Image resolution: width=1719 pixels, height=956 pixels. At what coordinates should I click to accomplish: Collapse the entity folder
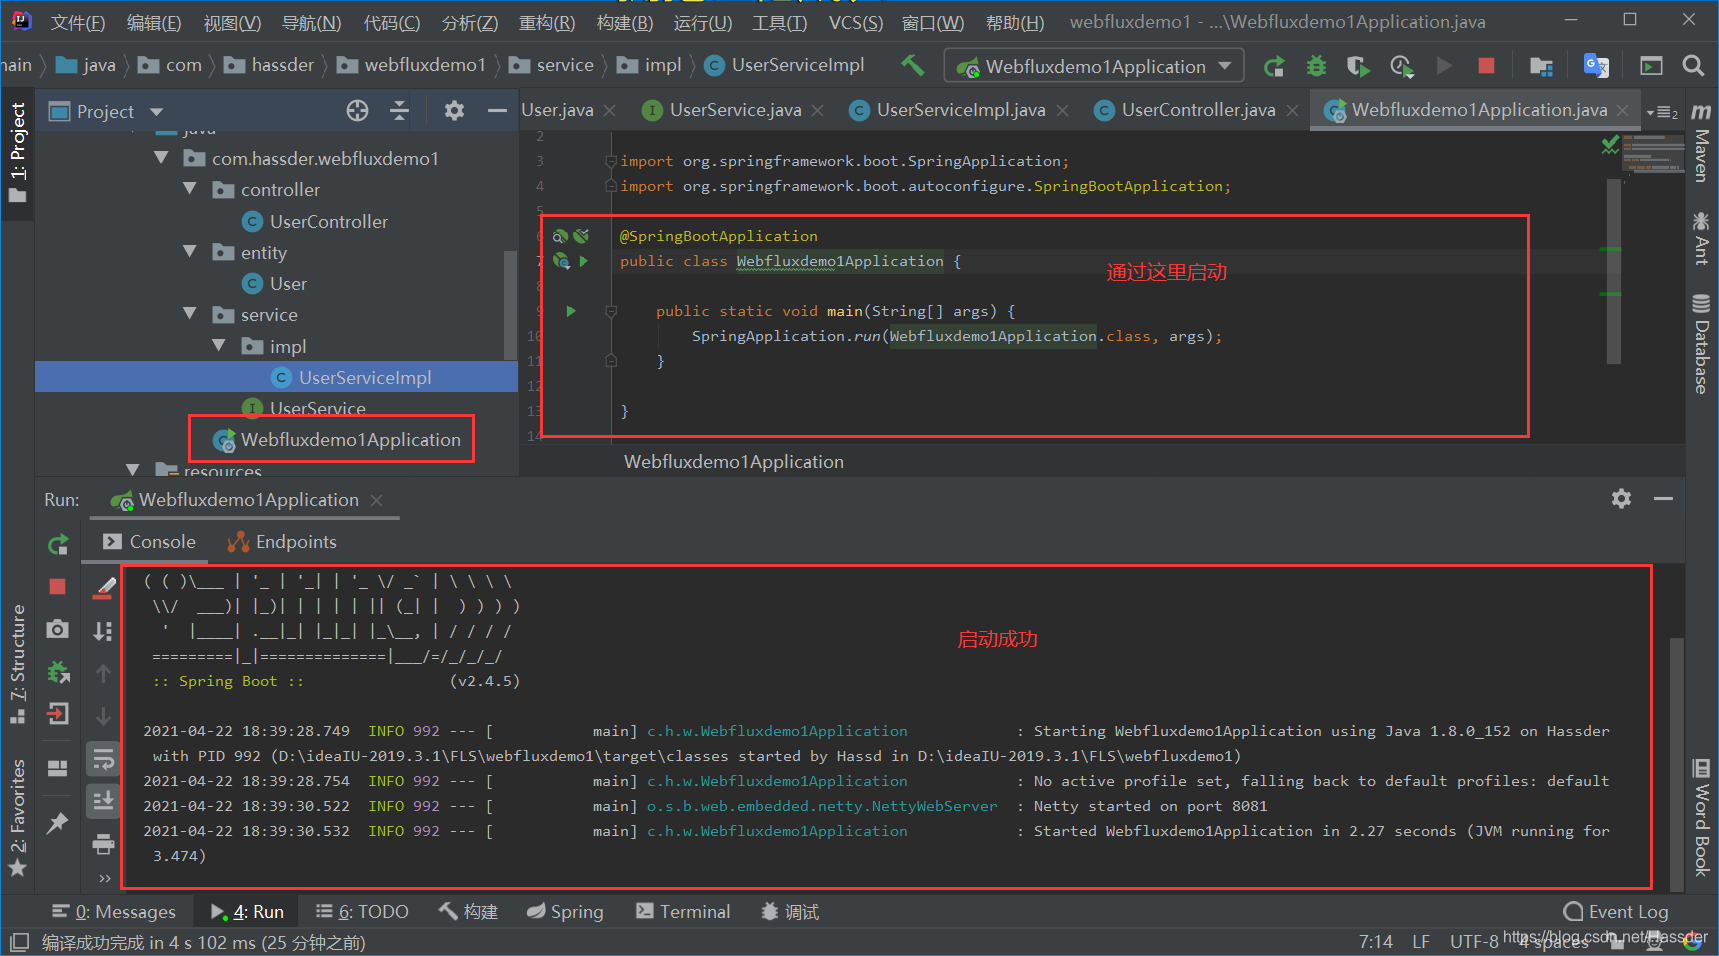point(190,252)
